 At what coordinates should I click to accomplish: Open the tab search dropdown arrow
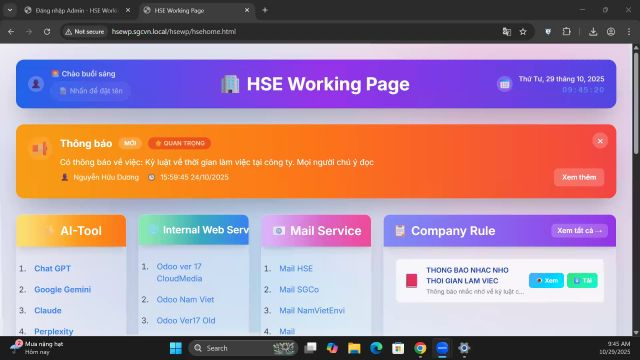pos(10,10)
